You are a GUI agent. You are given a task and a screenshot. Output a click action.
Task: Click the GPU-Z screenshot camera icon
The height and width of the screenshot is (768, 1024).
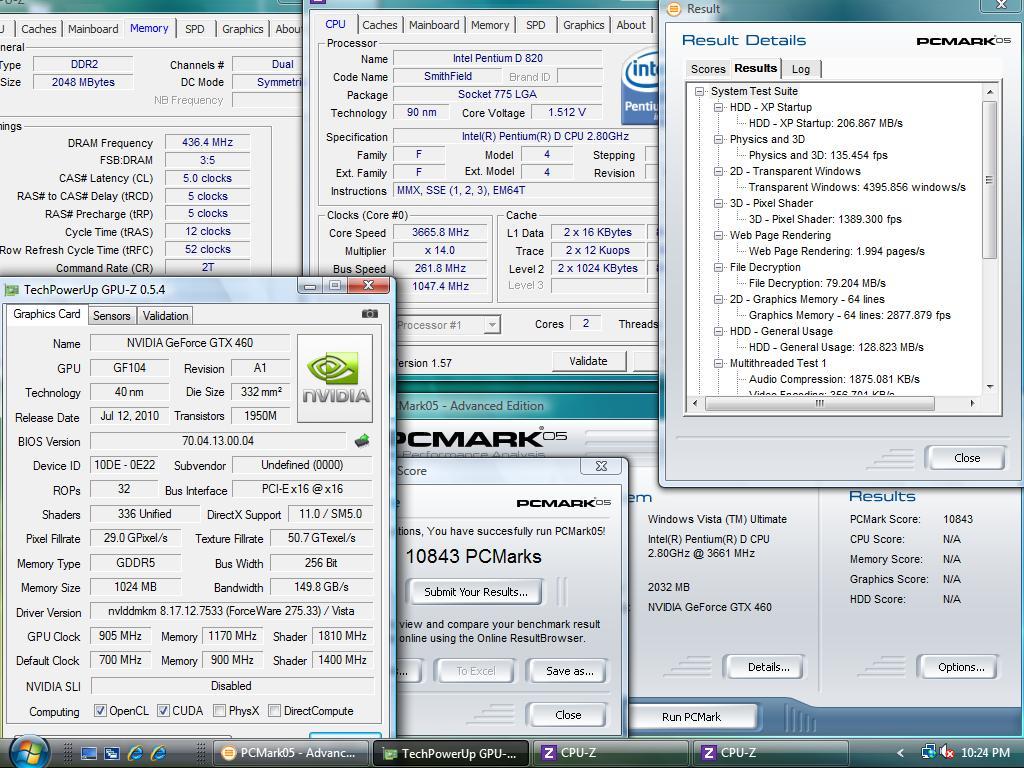(x=370, y=314)
